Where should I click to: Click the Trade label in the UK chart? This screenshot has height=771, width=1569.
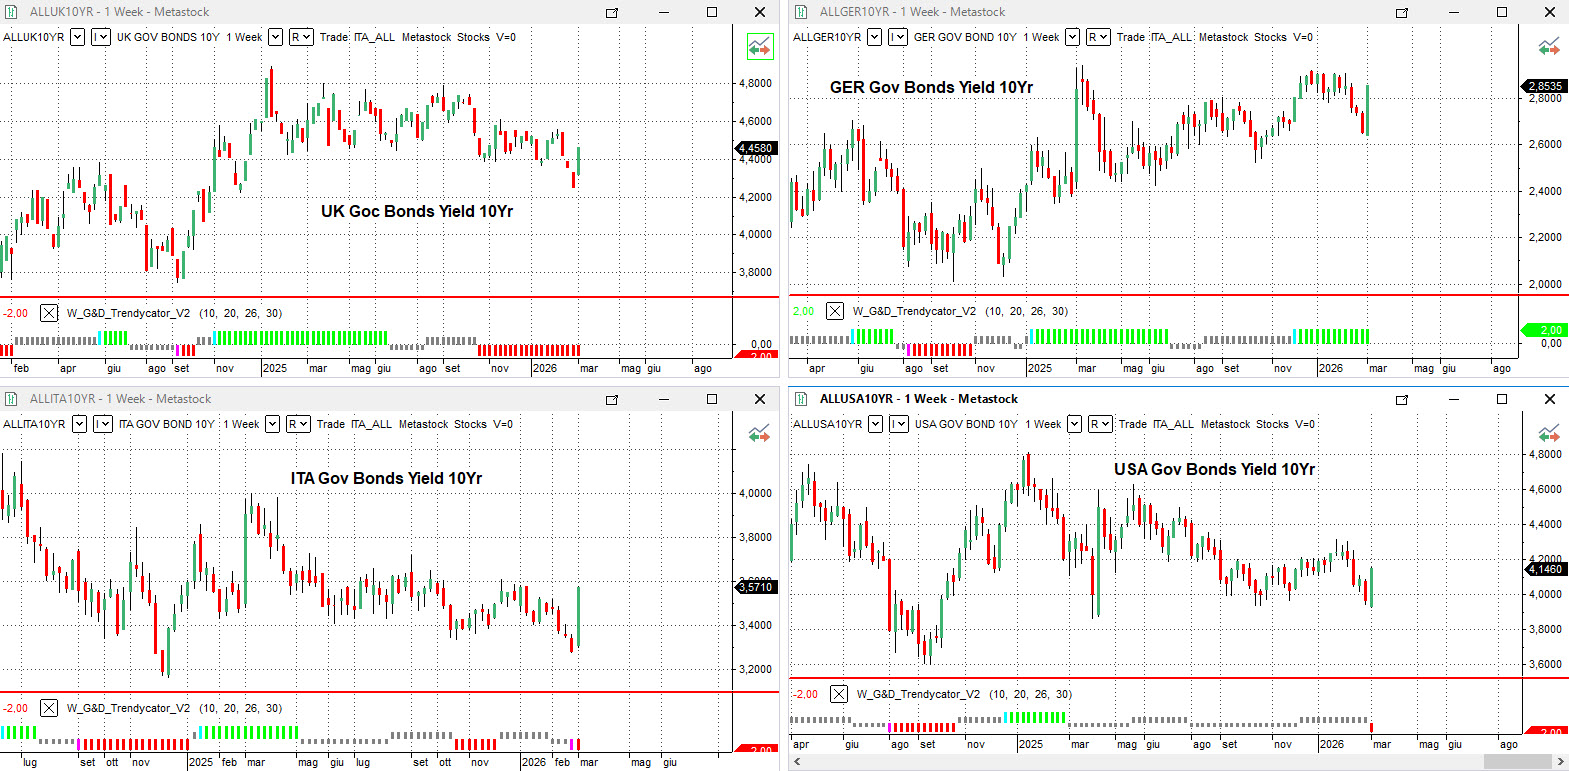(334, 37)
